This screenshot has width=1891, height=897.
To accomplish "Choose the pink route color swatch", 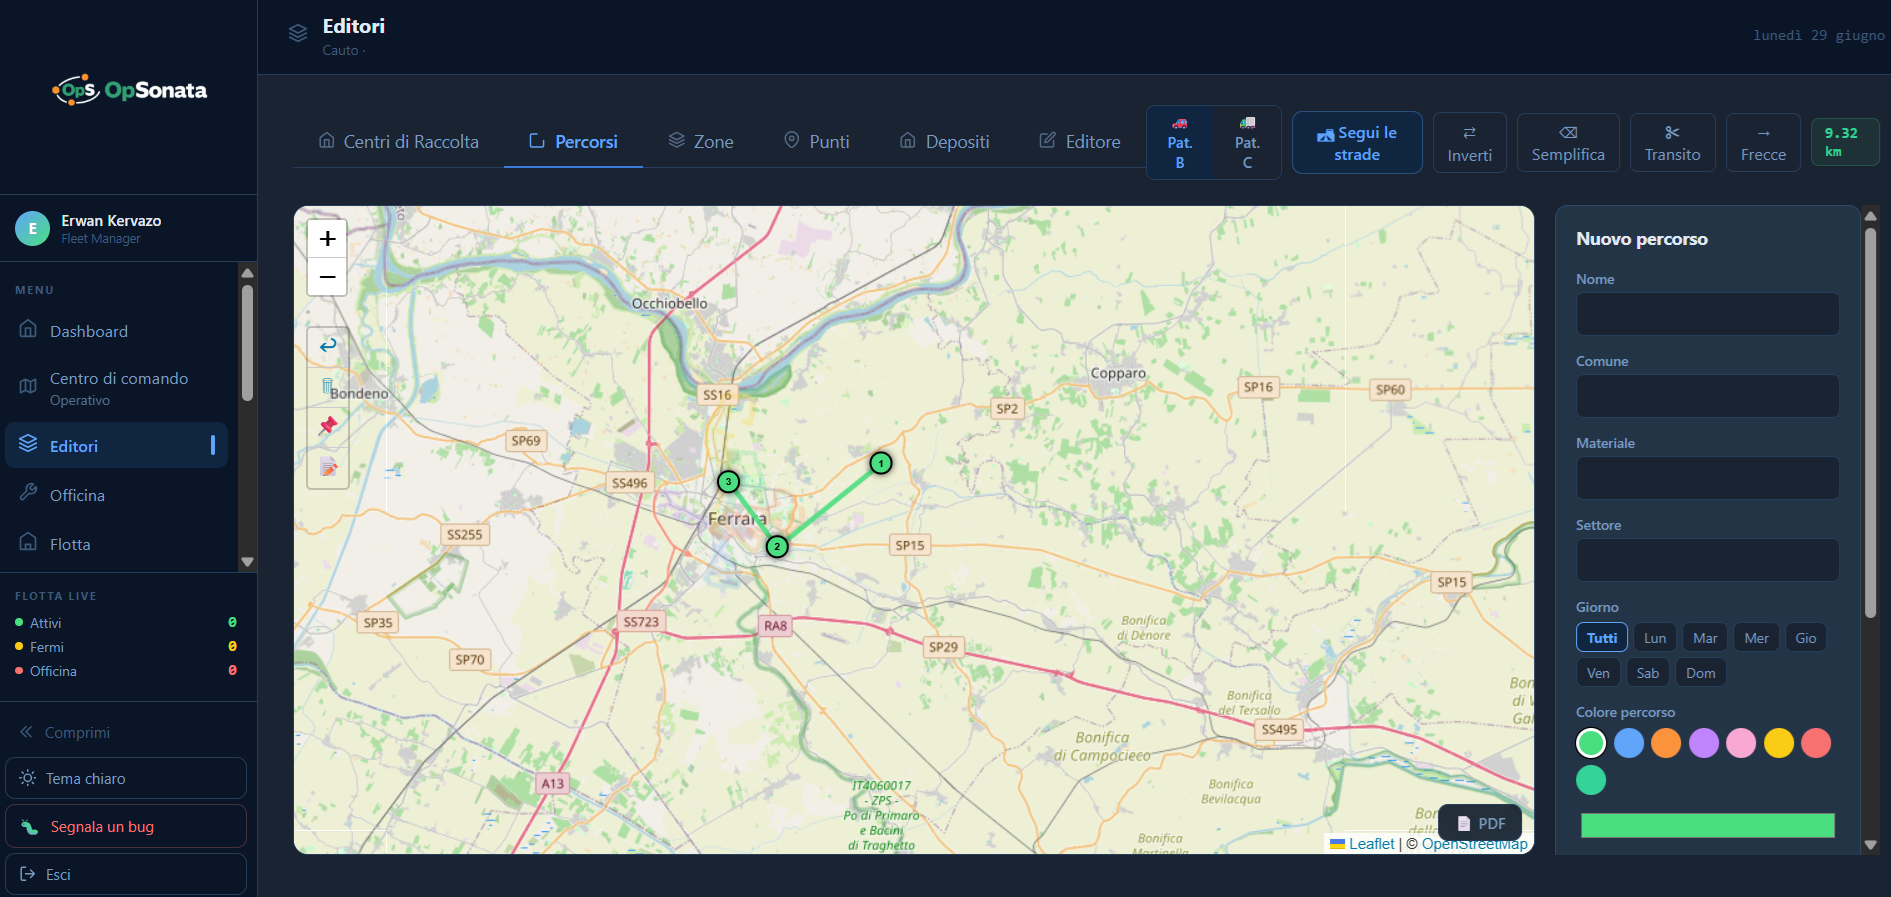I will [x=1741, y=743].
